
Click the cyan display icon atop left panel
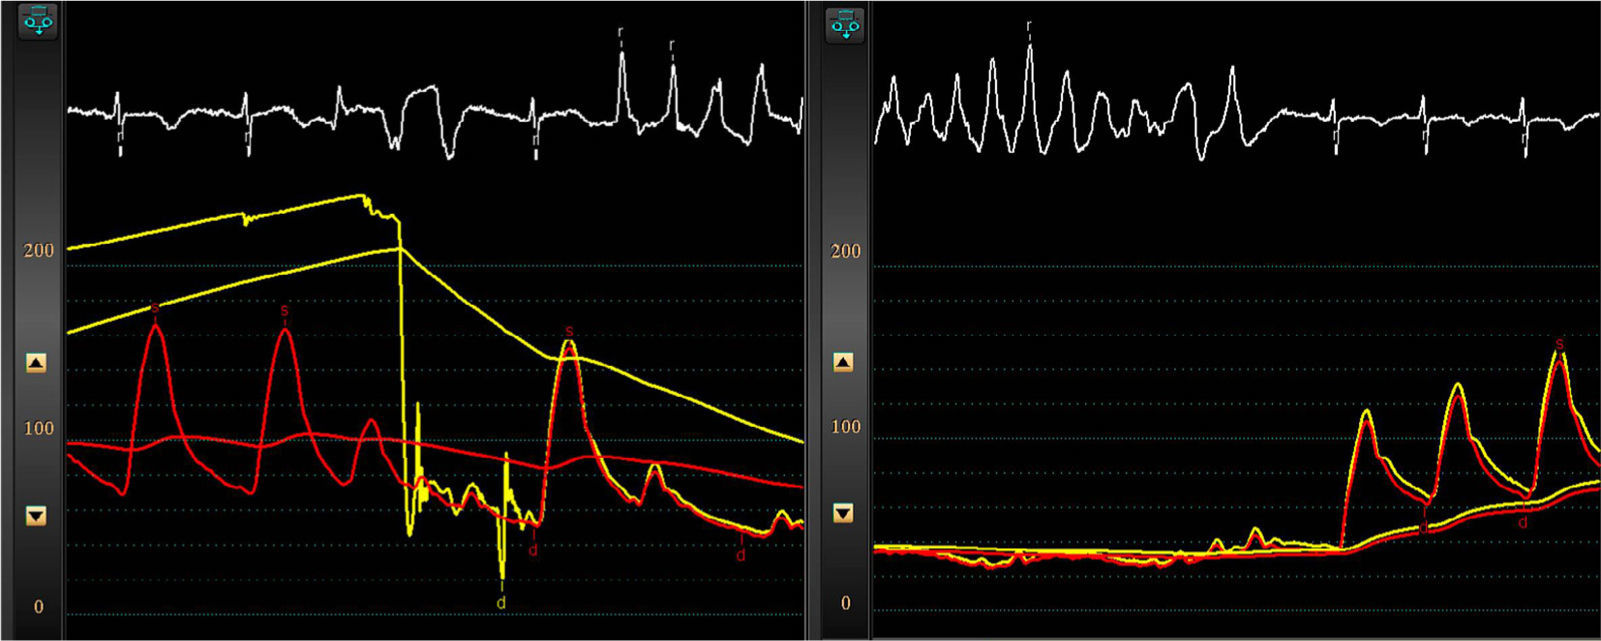tap(39, 22)
